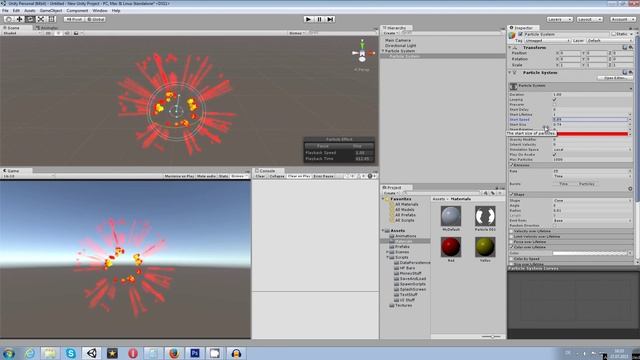Select the MyDefault material thumbnail
640x360 pixels.
click(x=451, y=216)
